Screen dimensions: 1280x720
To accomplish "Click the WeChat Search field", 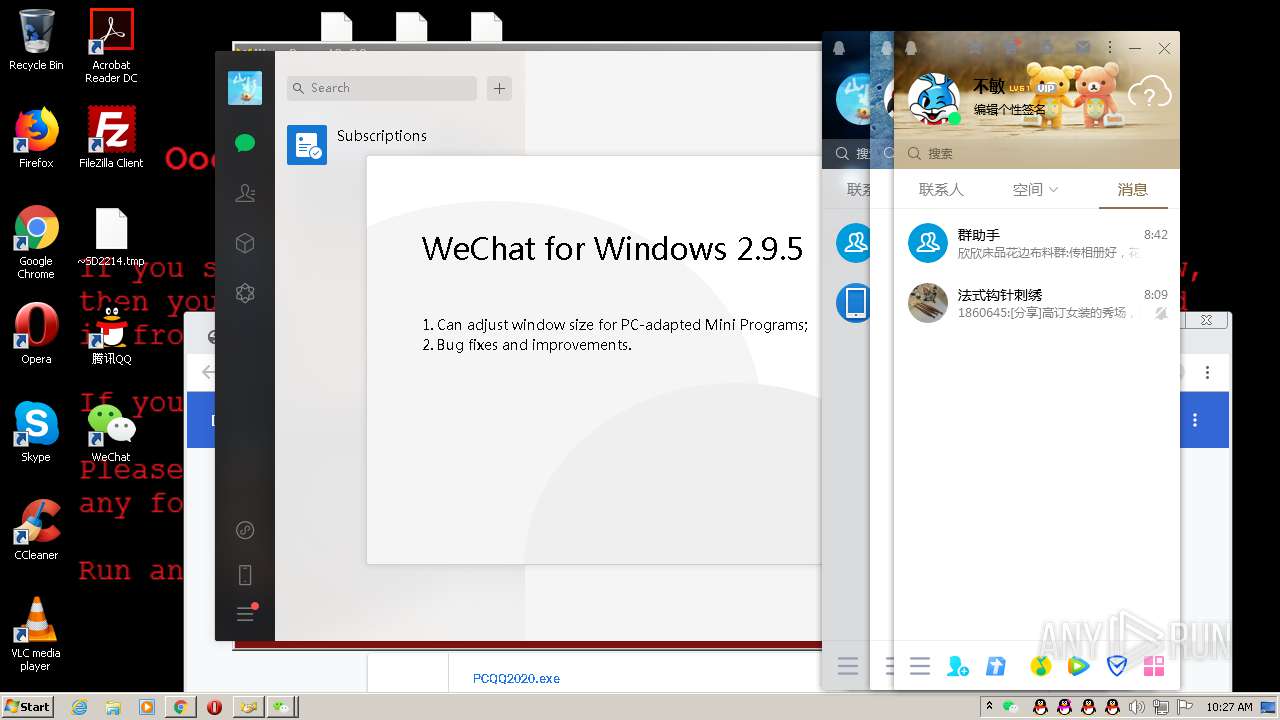I will tap(382, 88).
